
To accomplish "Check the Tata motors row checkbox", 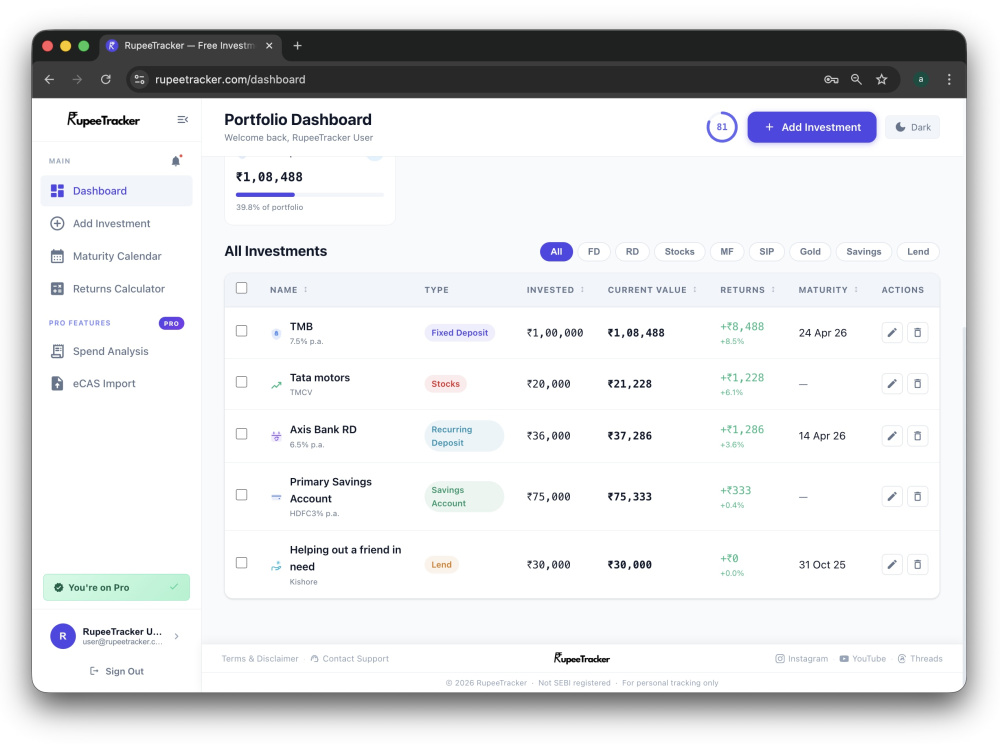I will [242, 382].
